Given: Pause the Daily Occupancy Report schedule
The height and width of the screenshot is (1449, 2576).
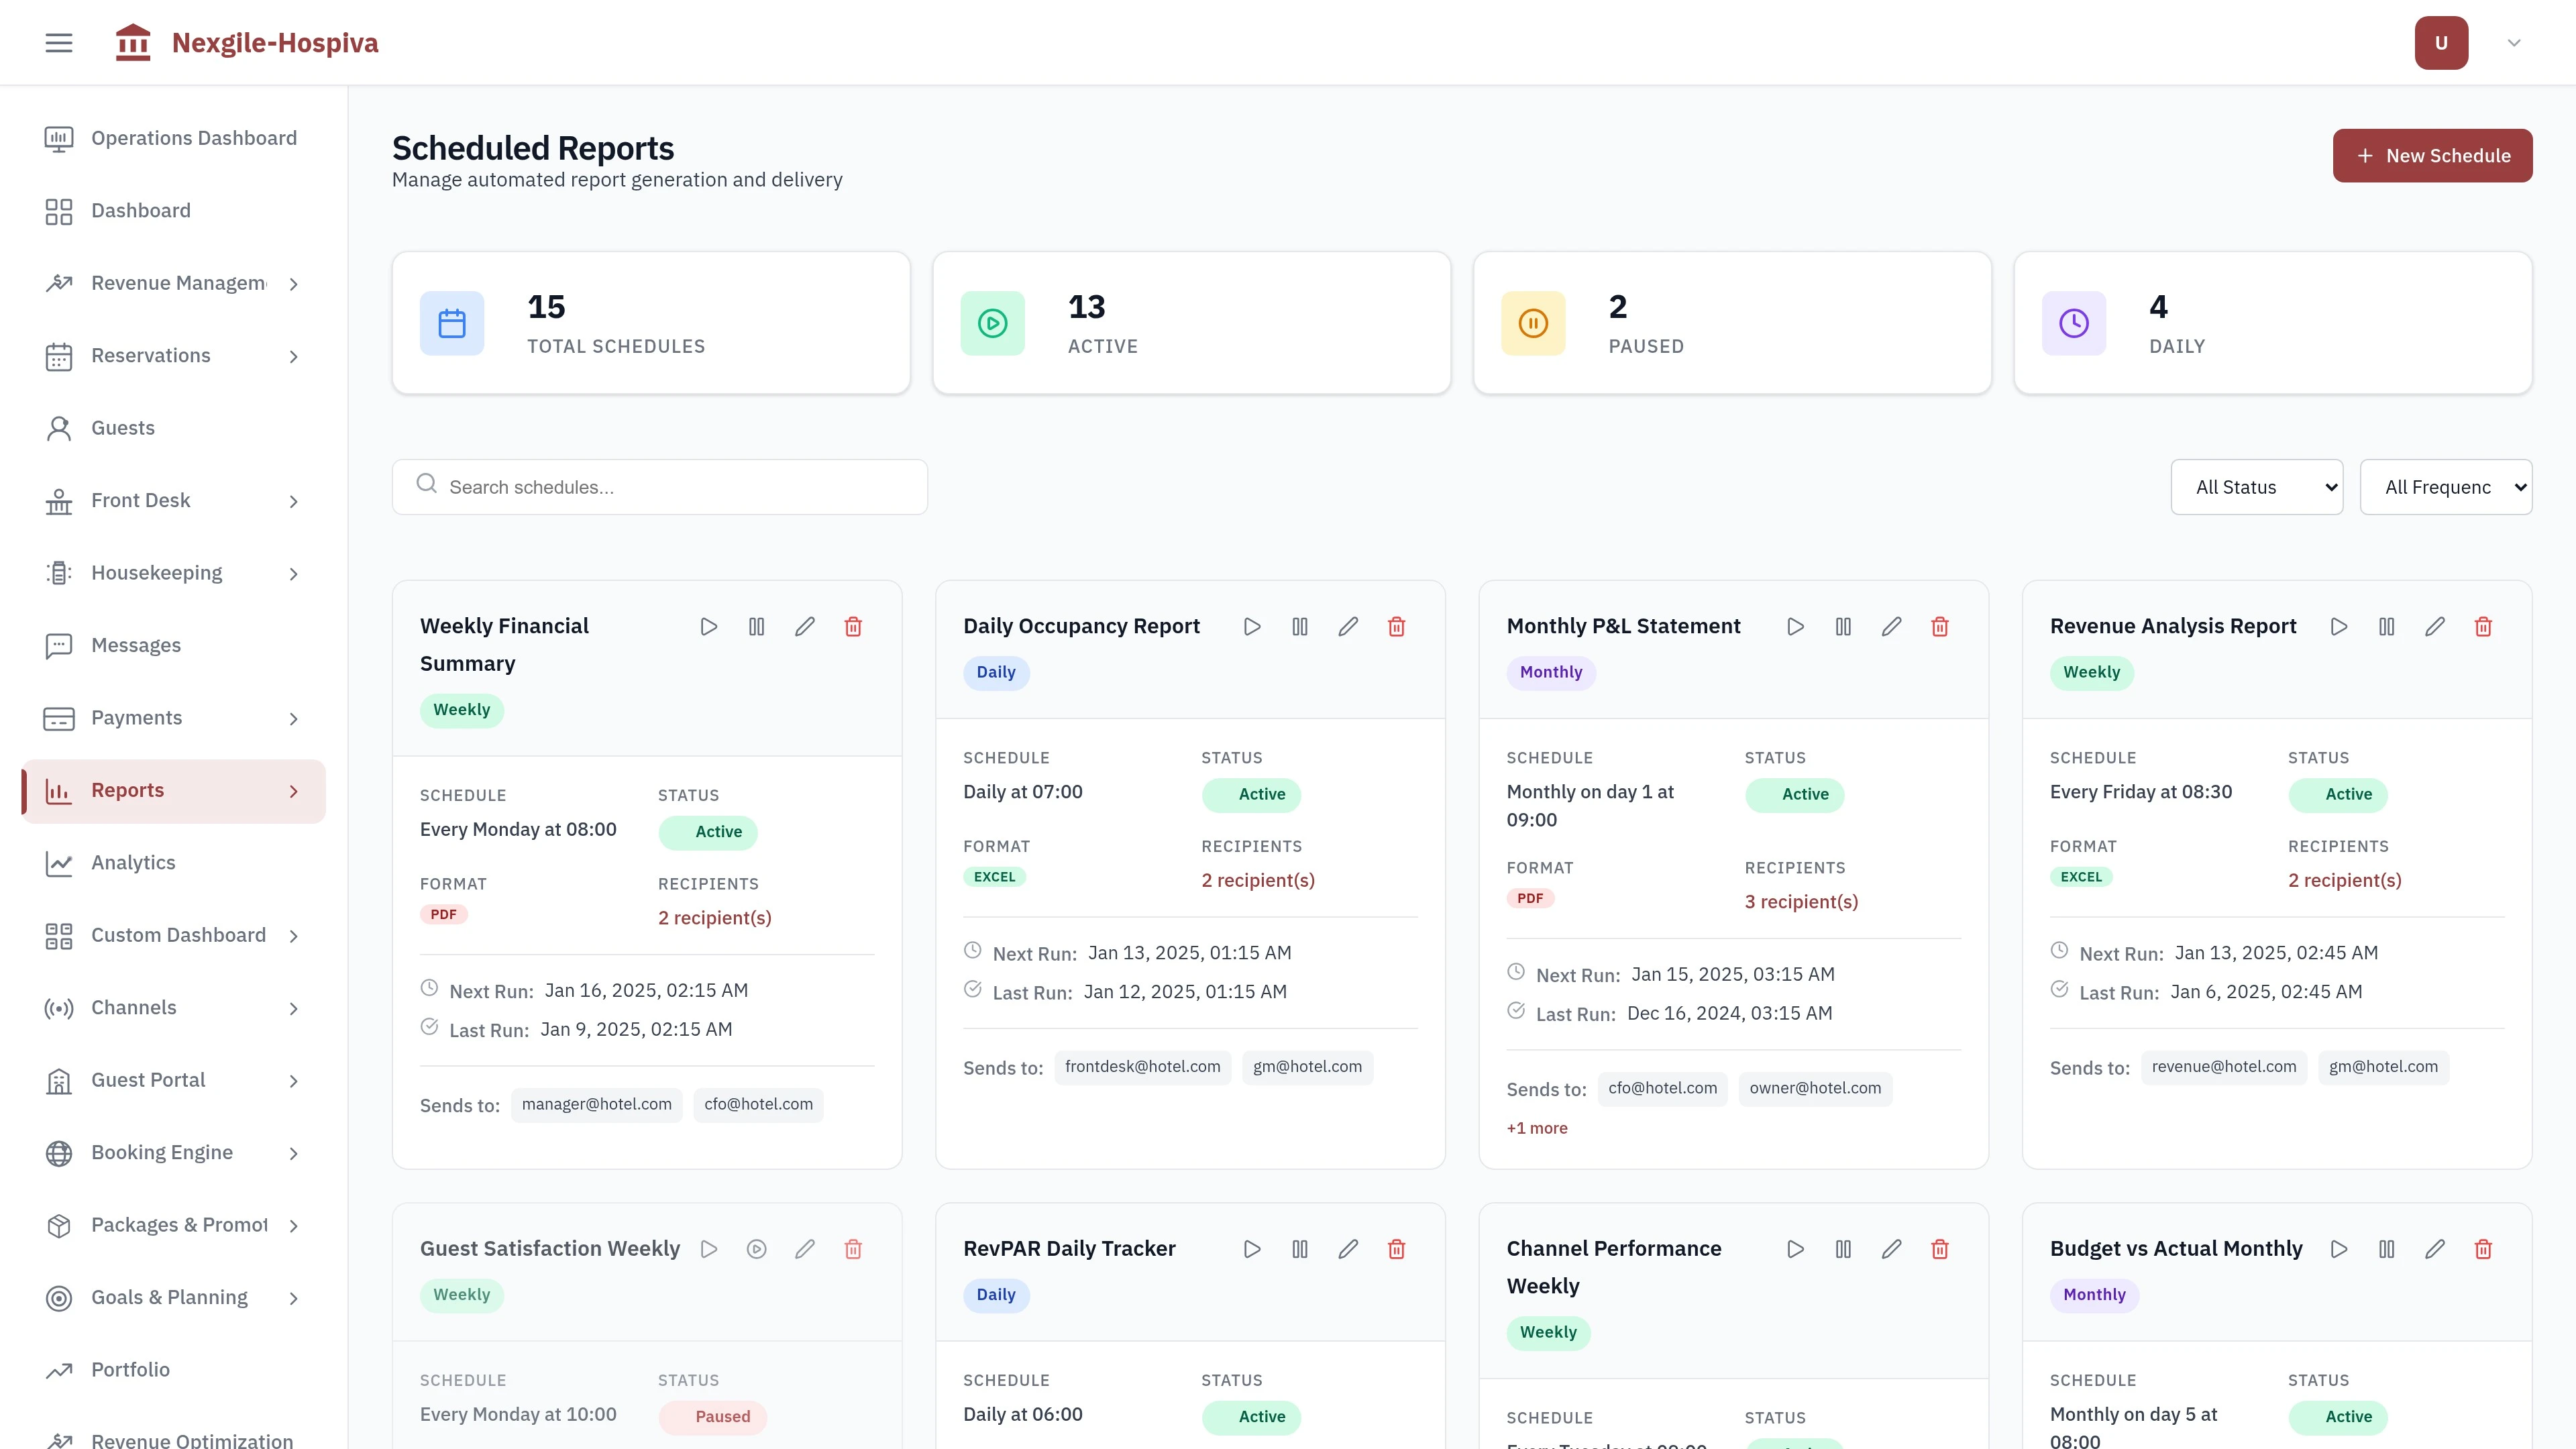Looking at the screenshot, I should 1299,626.
